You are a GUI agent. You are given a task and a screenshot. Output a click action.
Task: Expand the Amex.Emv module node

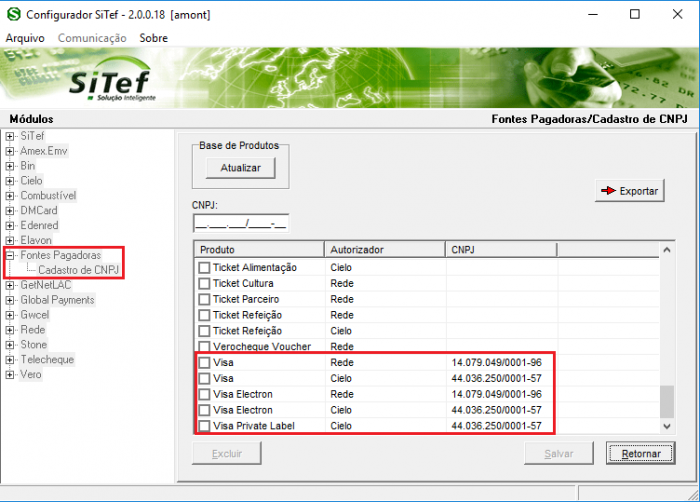(9, 151)
